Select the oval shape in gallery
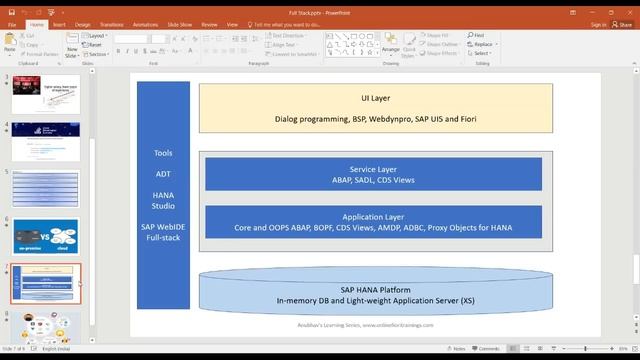Viewport: 640px width, 360px height. click(x=362, y=36)
